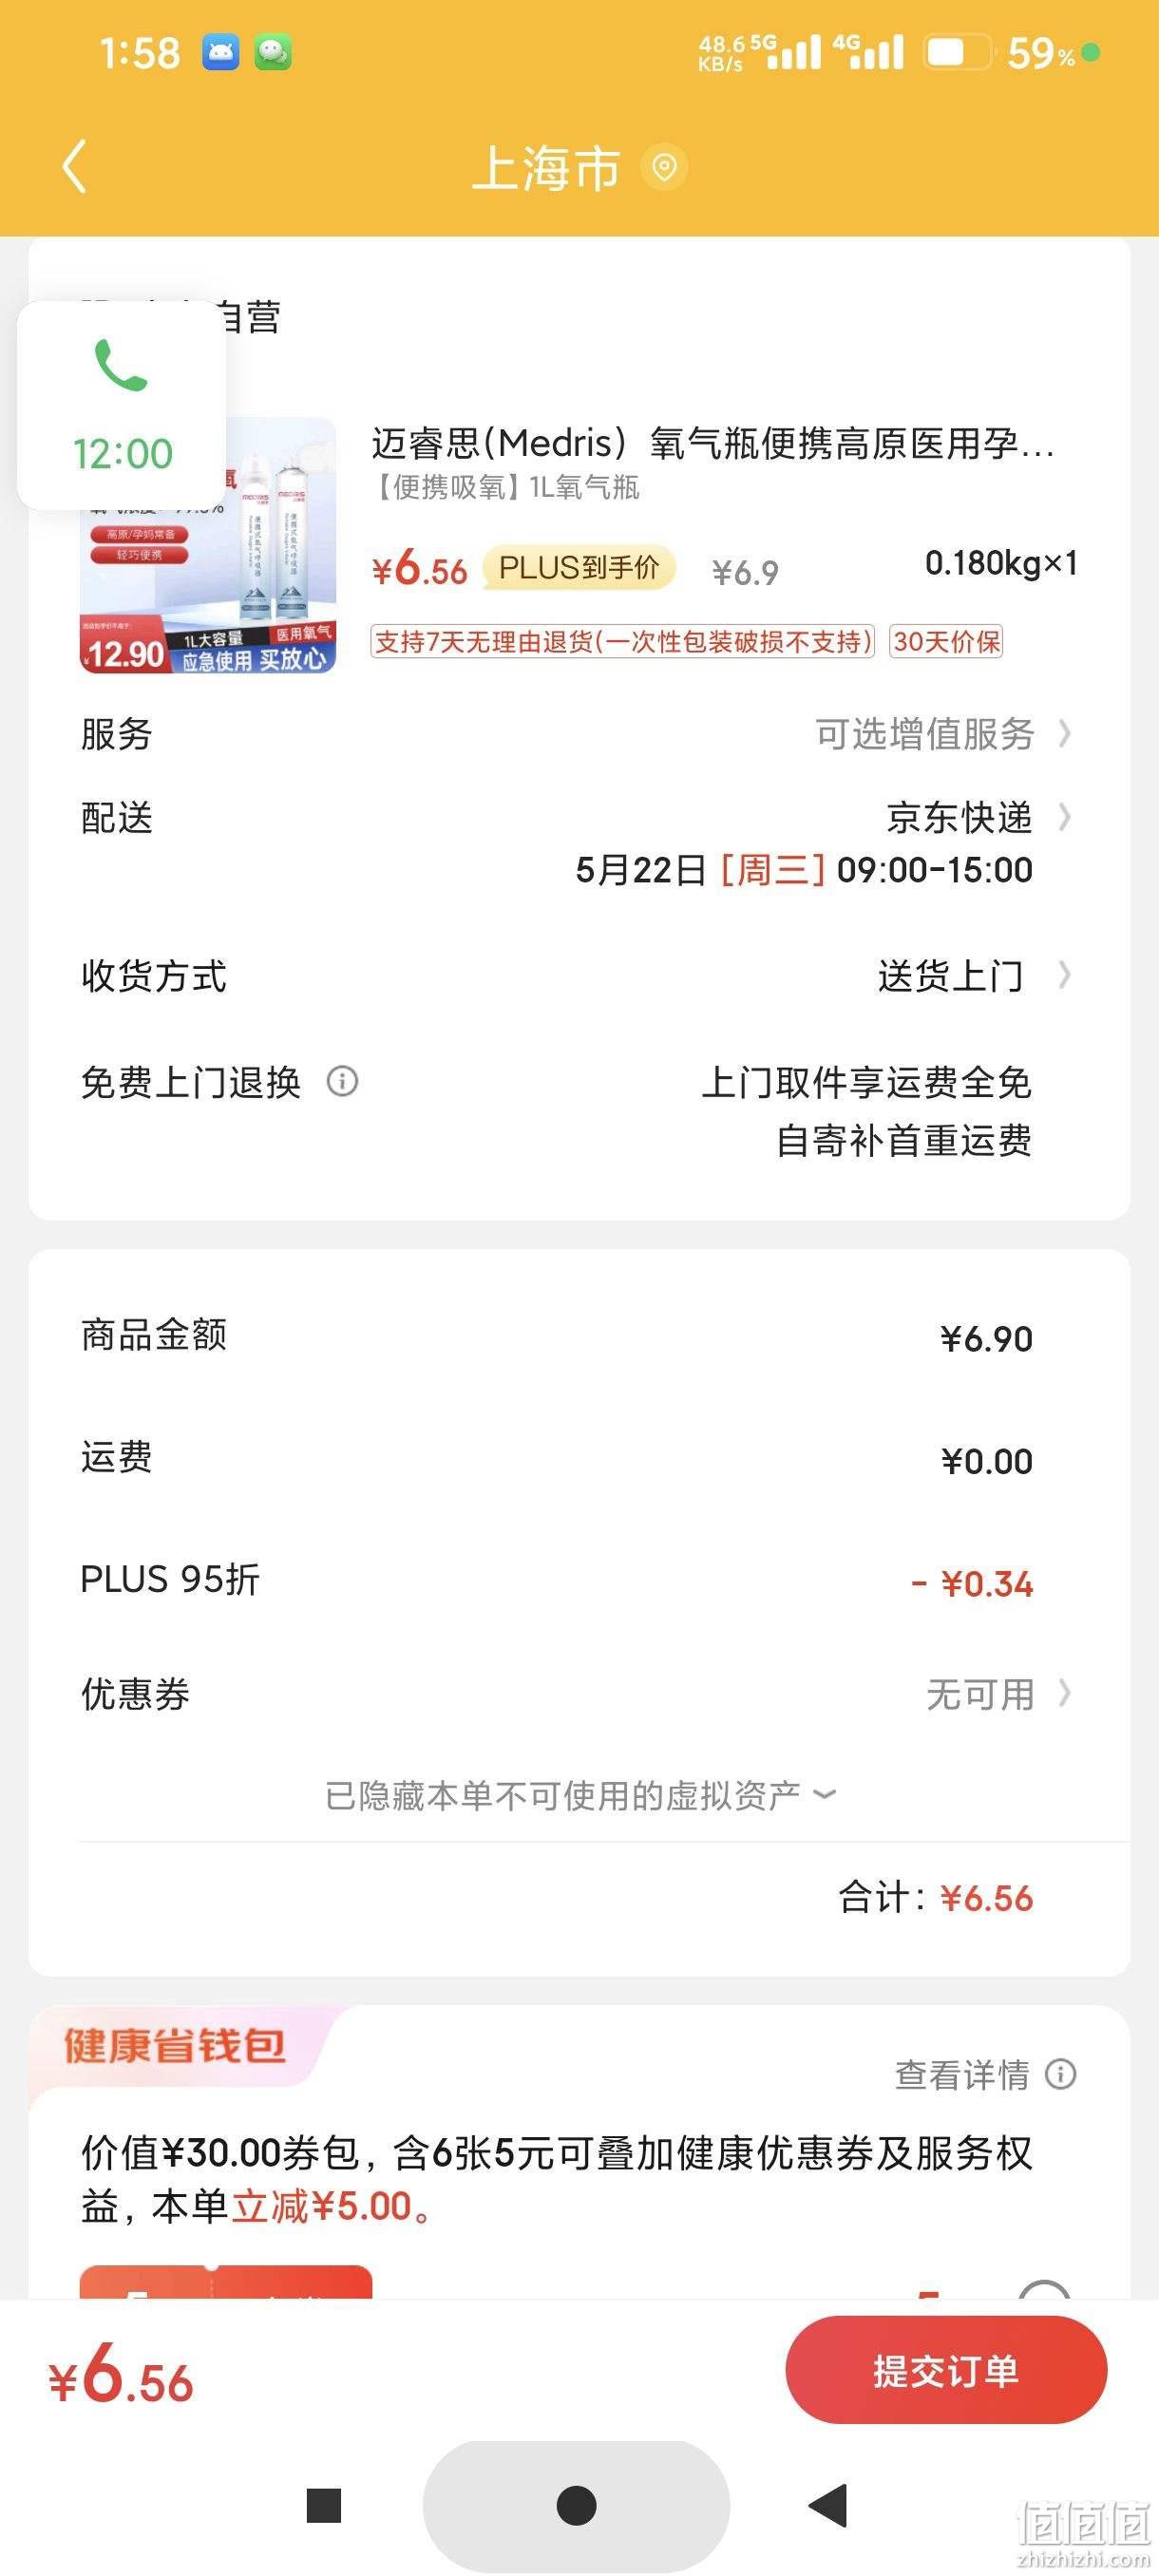Tap the back arrow in the header
The image size is (1159, 2576).
coord(75,166)
